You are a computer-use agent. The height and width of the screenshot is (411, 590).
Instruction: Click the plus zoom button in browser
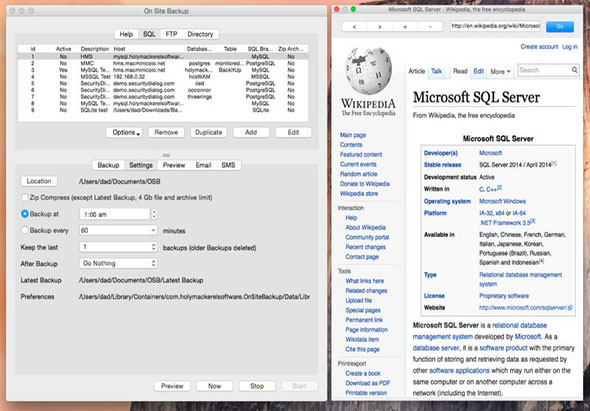click(405, 27)
